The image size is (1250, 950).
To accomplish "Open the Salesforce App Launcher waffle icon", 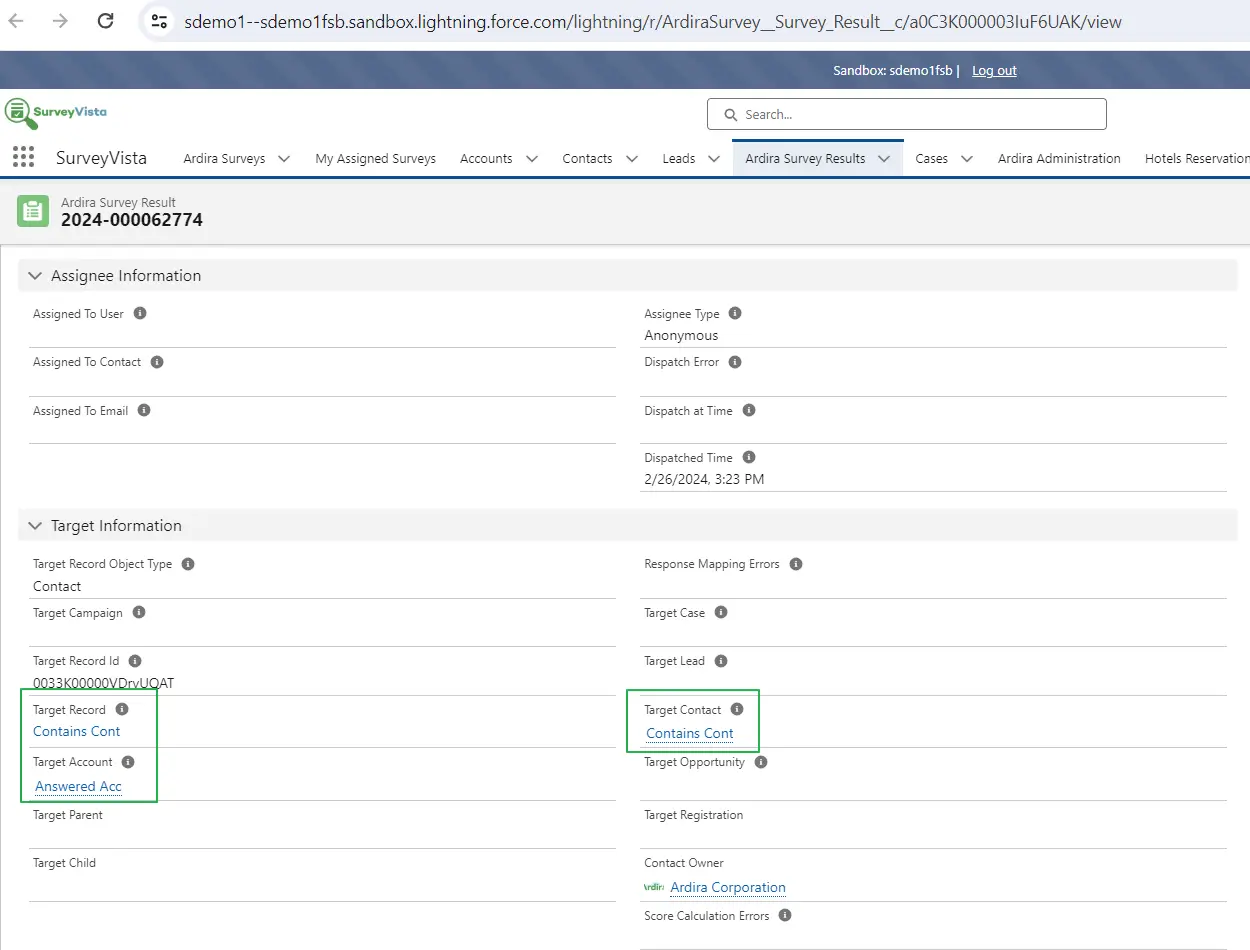I will pos(22,157).
